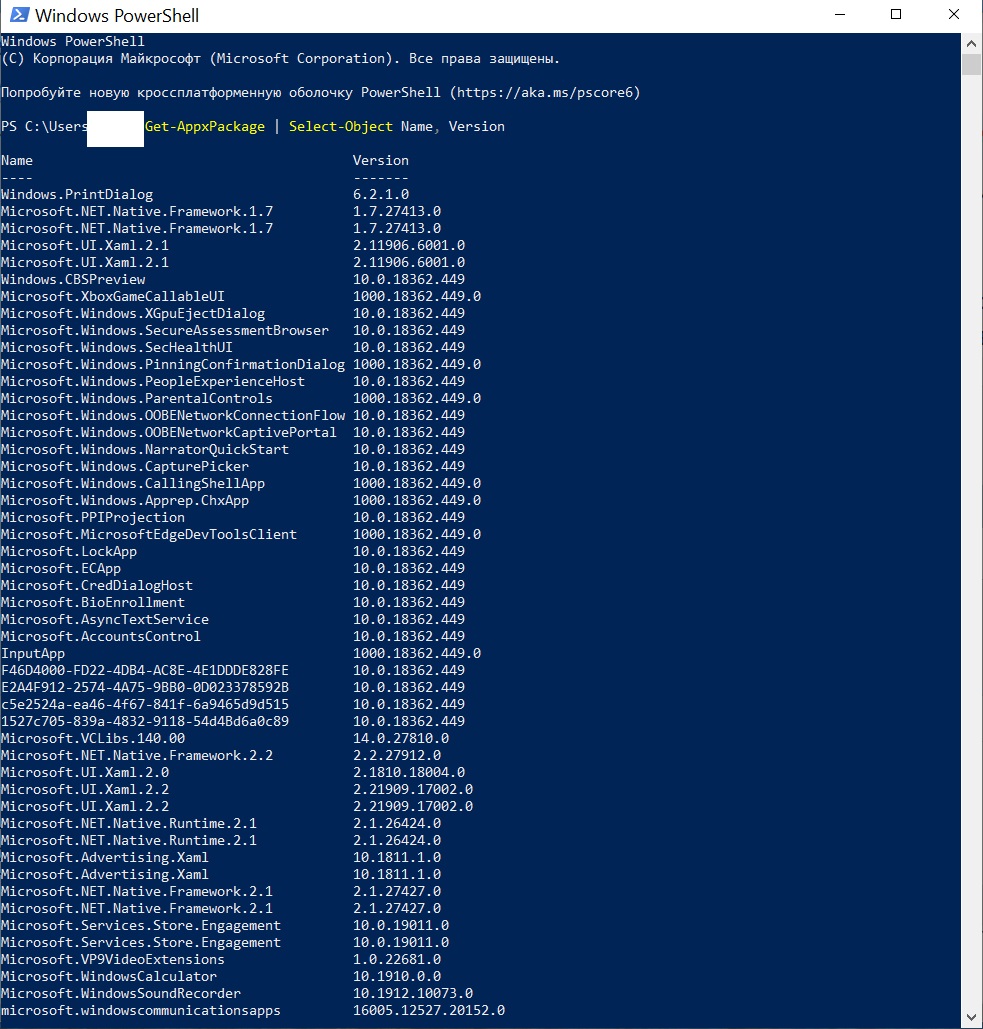Select Microsoft.BioEnrollment entry

[x=93, y=603]
